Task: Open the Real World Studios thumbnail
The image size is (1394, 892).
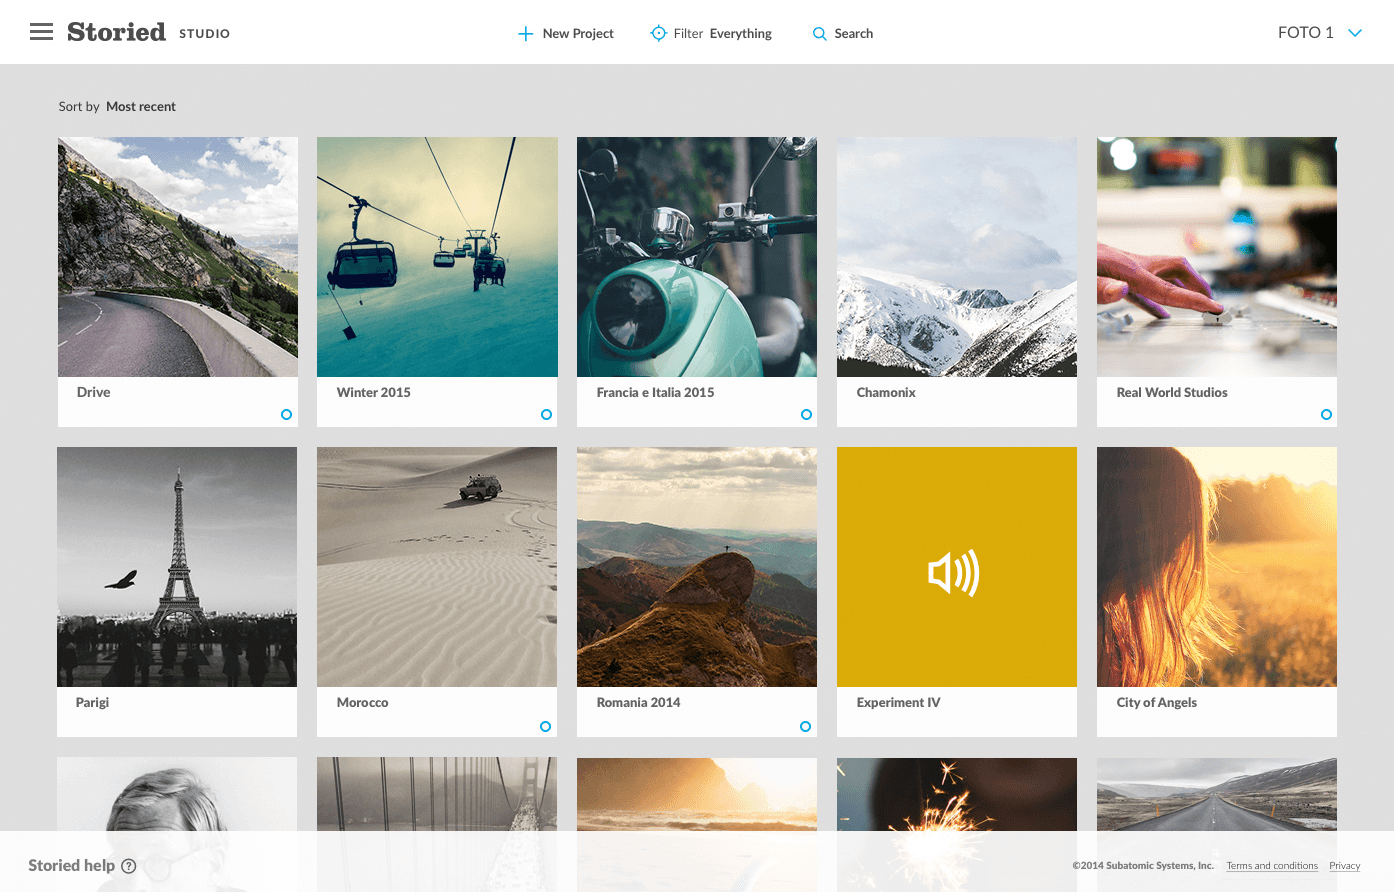Action: click(x=1217, y=257)
